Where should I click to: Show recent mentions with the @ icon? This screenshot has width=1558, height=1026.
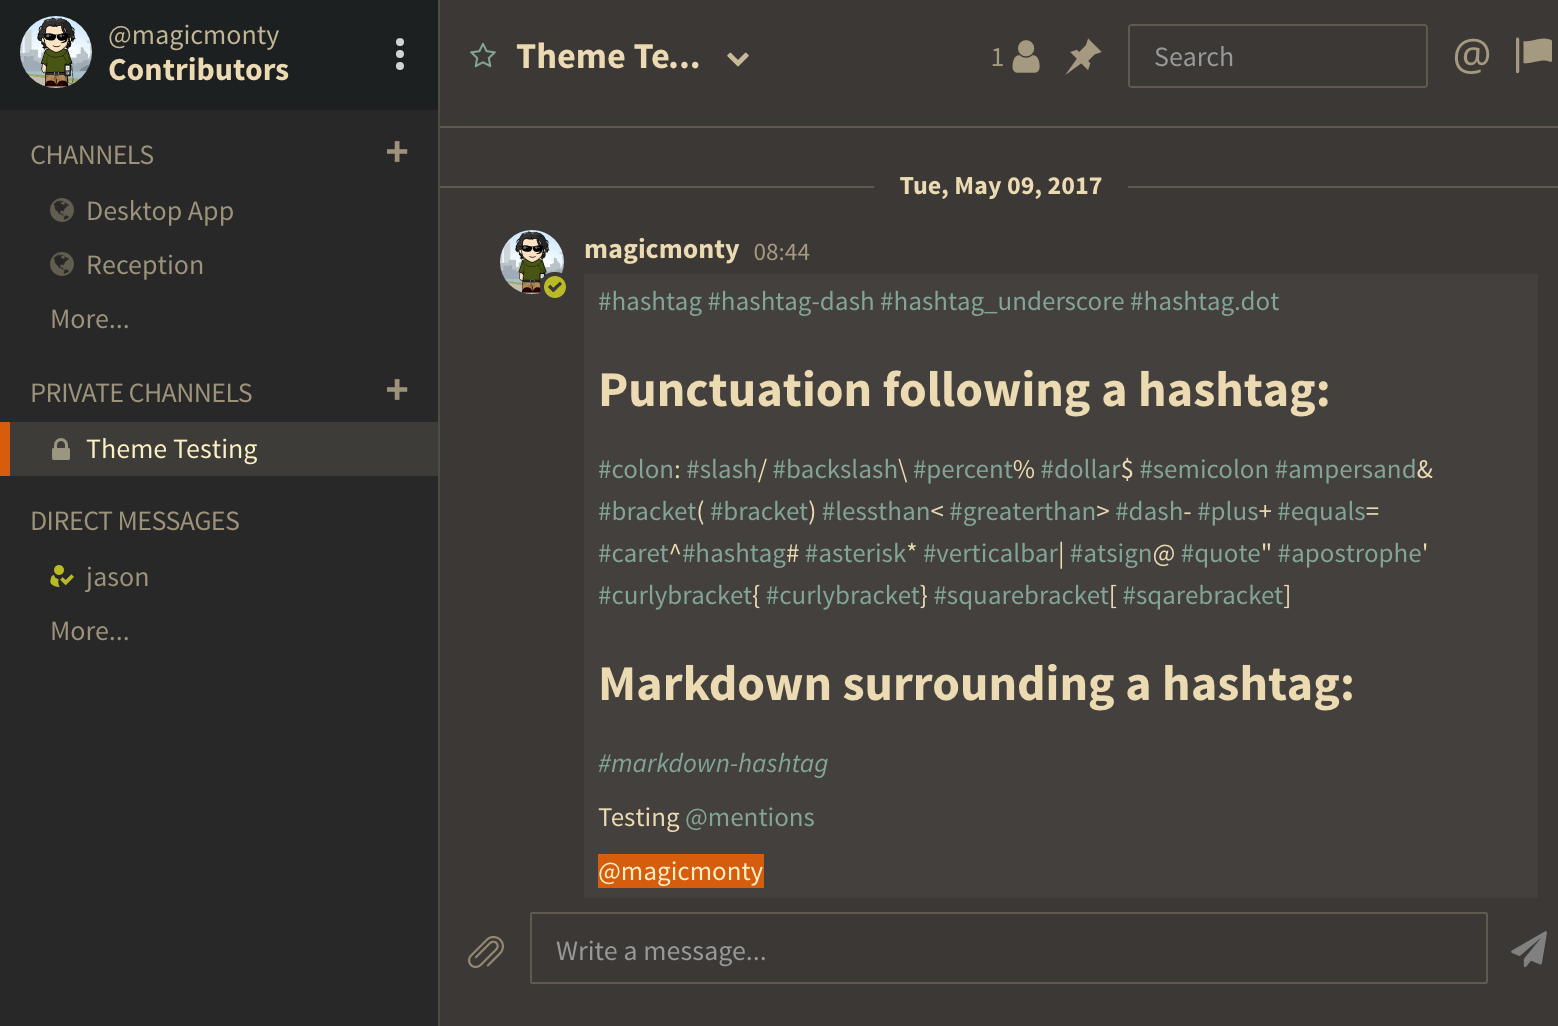click(1471, 56)
